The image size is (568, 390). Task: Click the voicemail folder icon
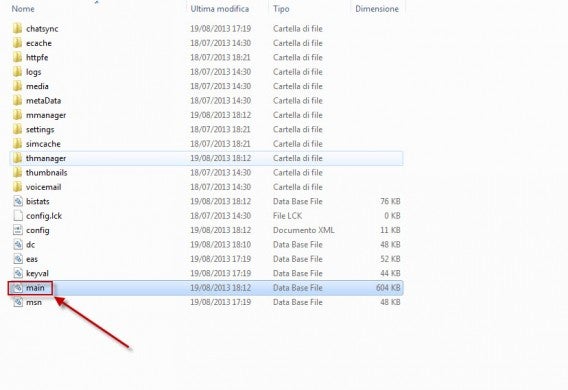click(x=17, y=187)
